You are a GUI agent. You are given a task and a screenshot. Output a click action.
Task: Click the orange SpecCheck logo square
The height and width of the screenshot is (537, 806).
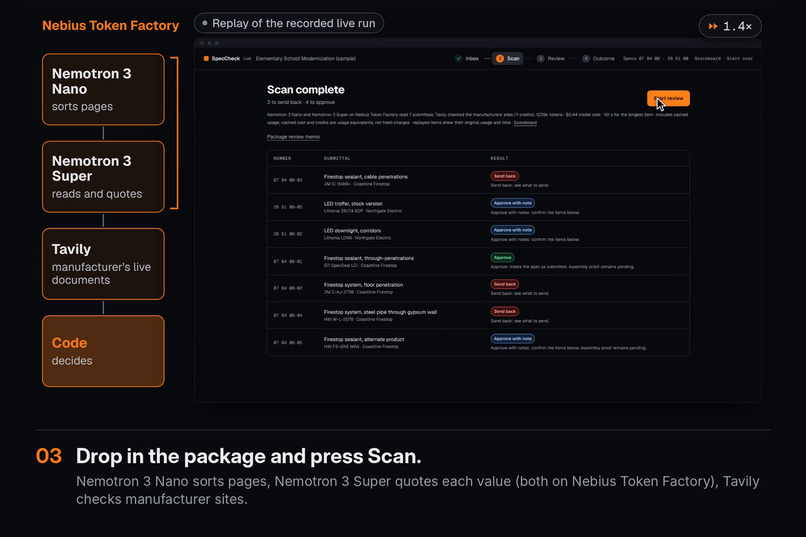point(206,59)
